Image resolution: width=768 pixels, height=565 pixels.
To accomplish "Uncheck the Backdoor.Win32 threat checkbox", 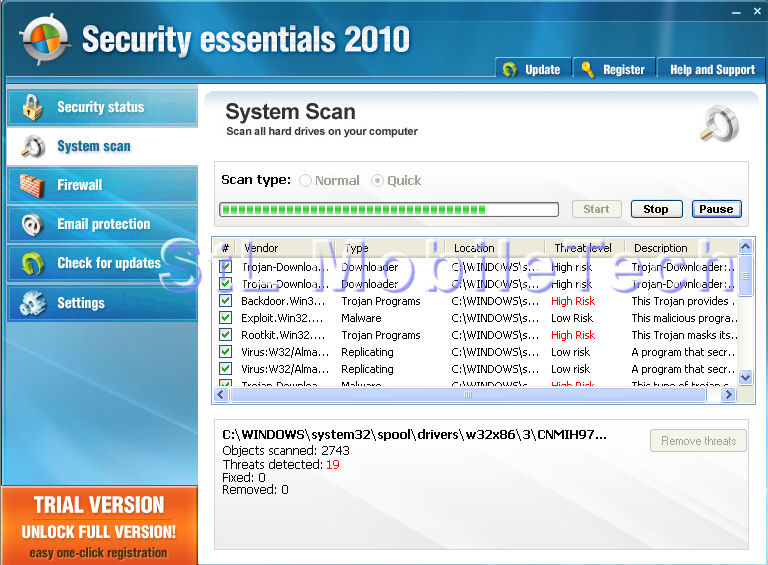I will [226, 301].
